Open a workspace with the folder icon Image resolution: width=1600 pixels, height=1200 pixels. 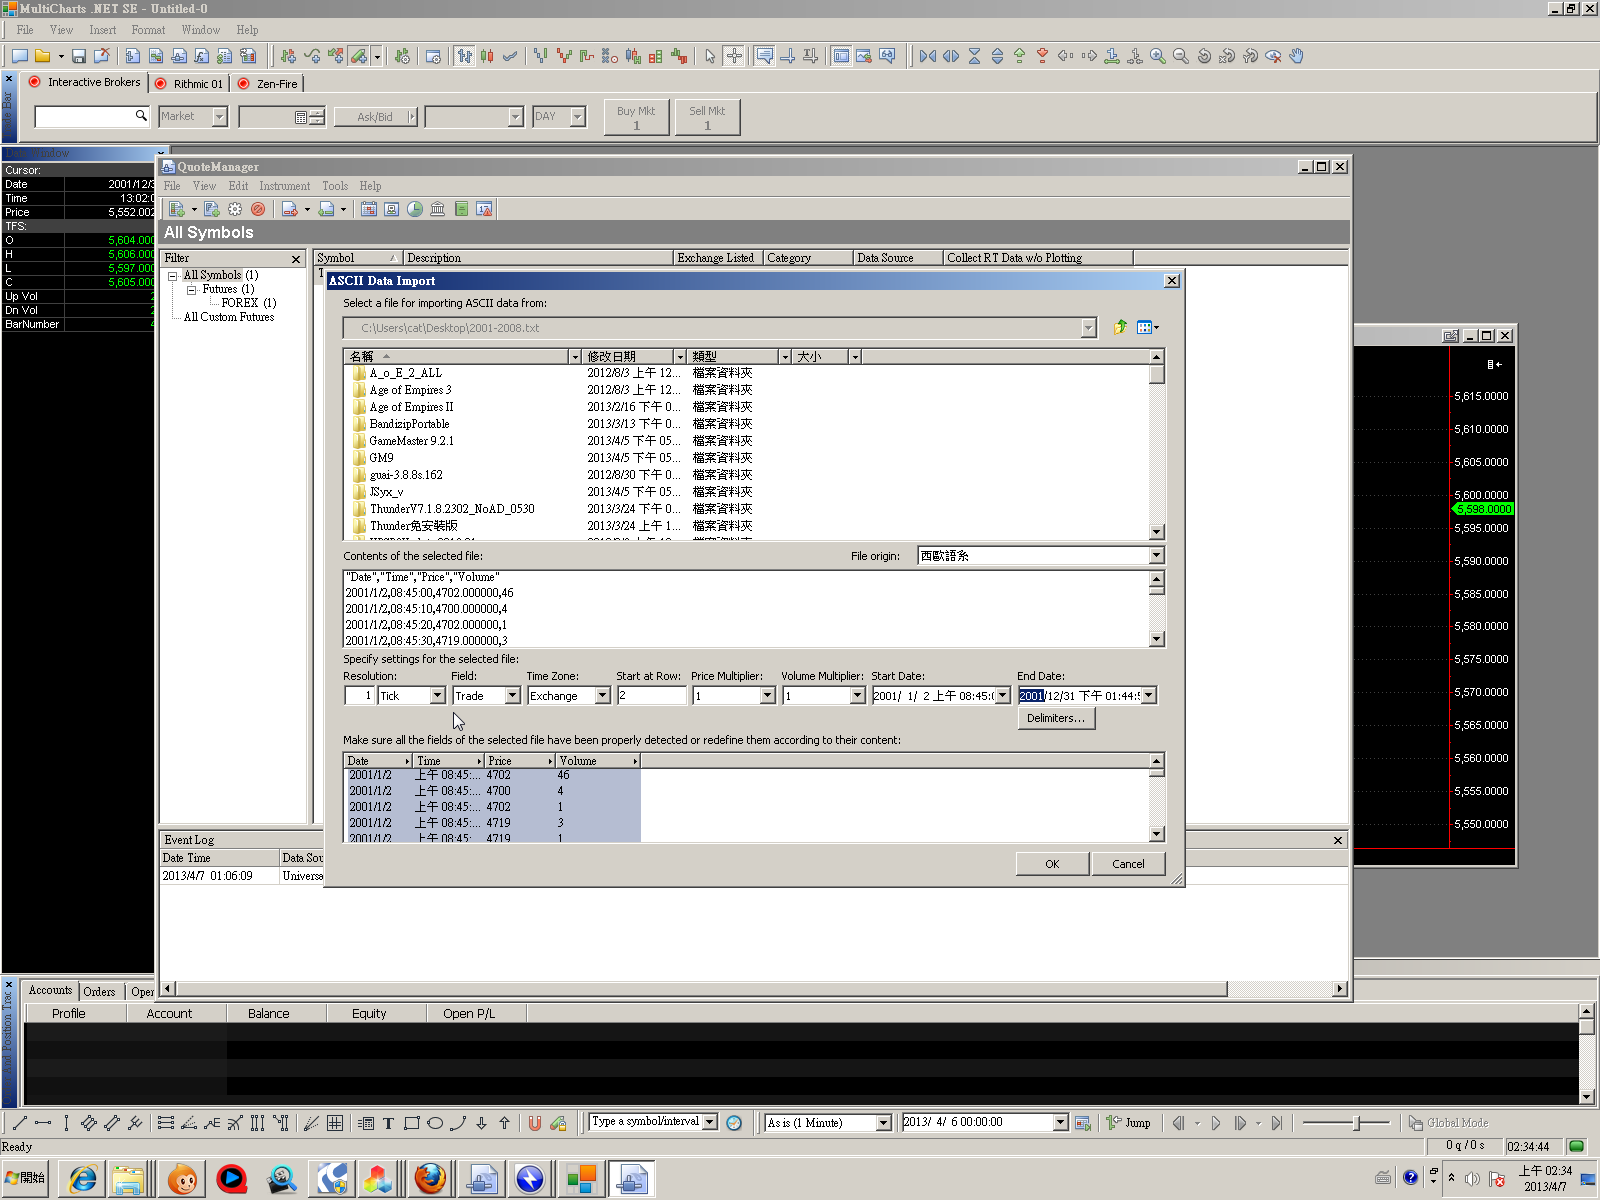pos(43,56)
